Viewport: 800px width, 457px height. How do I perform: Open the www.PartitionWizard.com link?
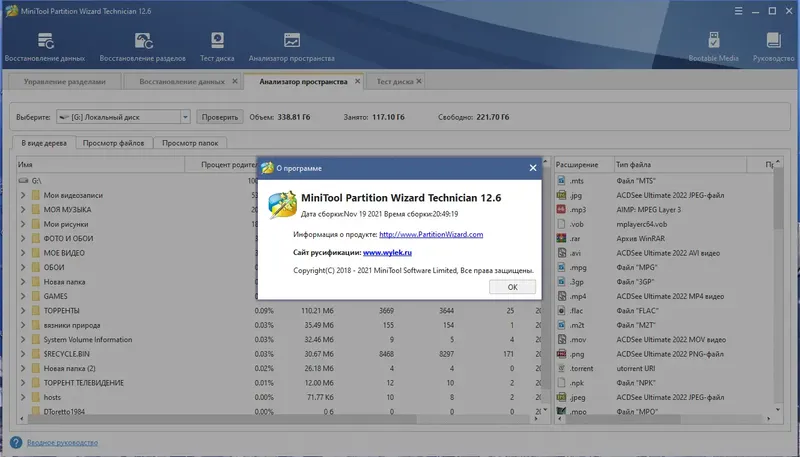431,234
